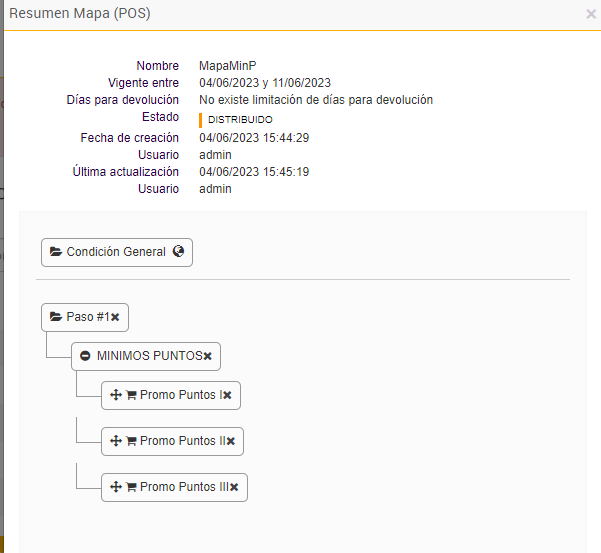Click the shopping cart icon on Promo Puntos I
Viewport: 601px width, 553px height.
(x=131, y=395)
